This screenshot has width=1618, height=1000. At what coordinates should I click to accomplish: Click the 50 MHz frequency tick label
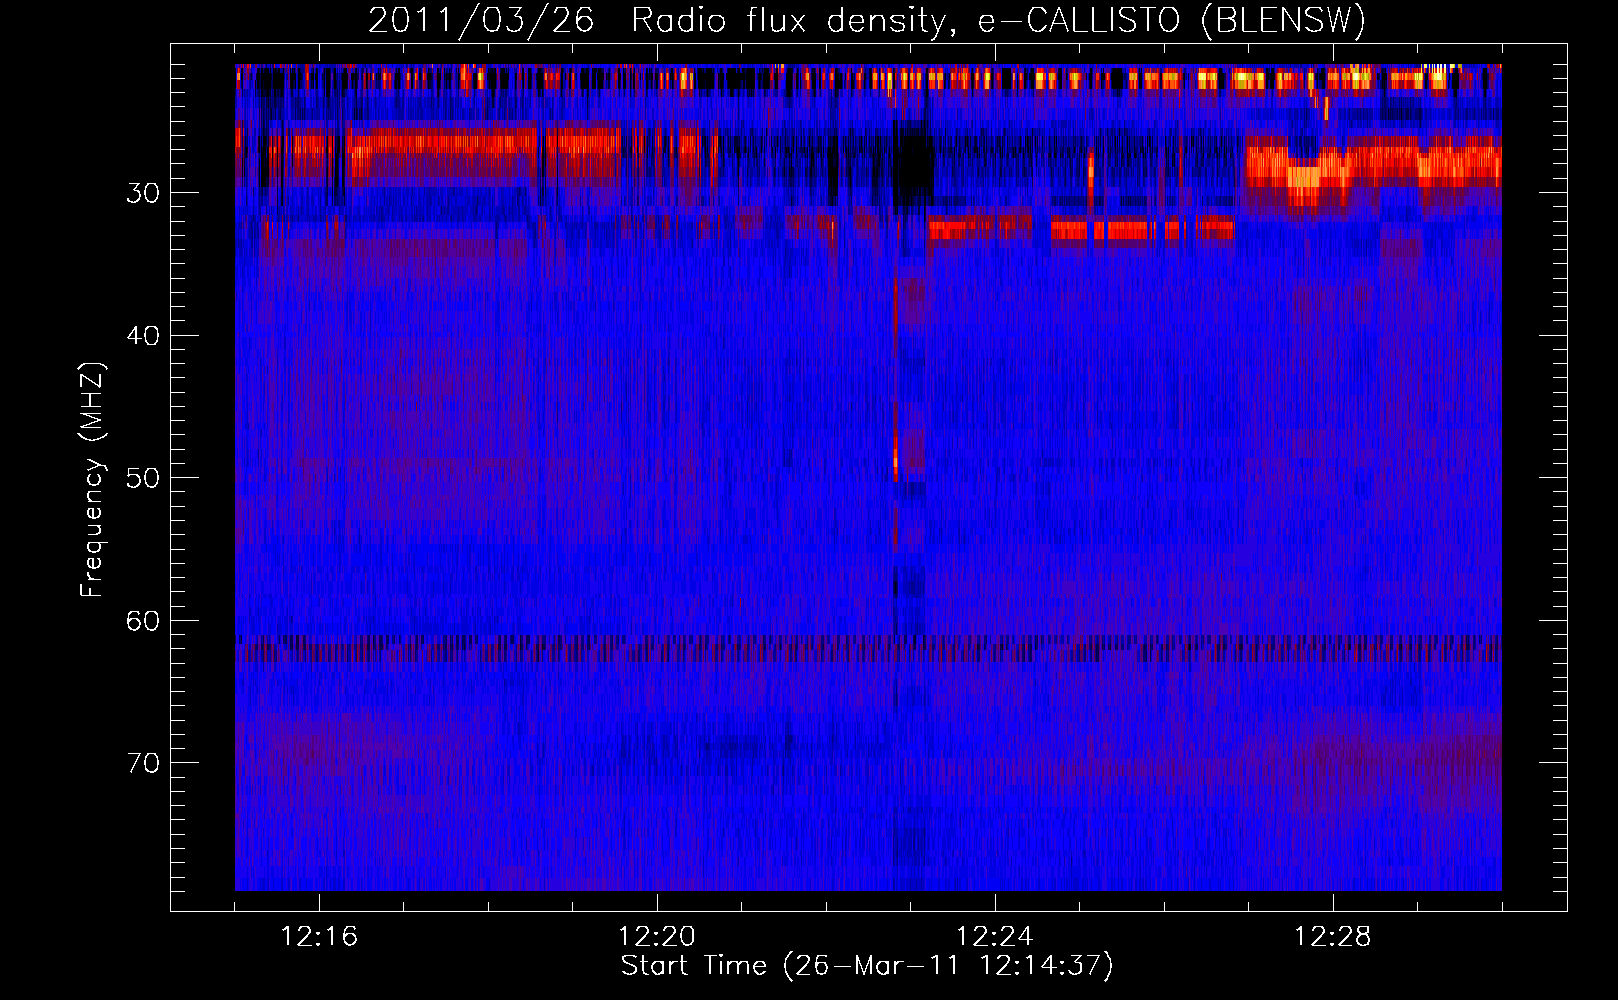click(x=143, y=478)
